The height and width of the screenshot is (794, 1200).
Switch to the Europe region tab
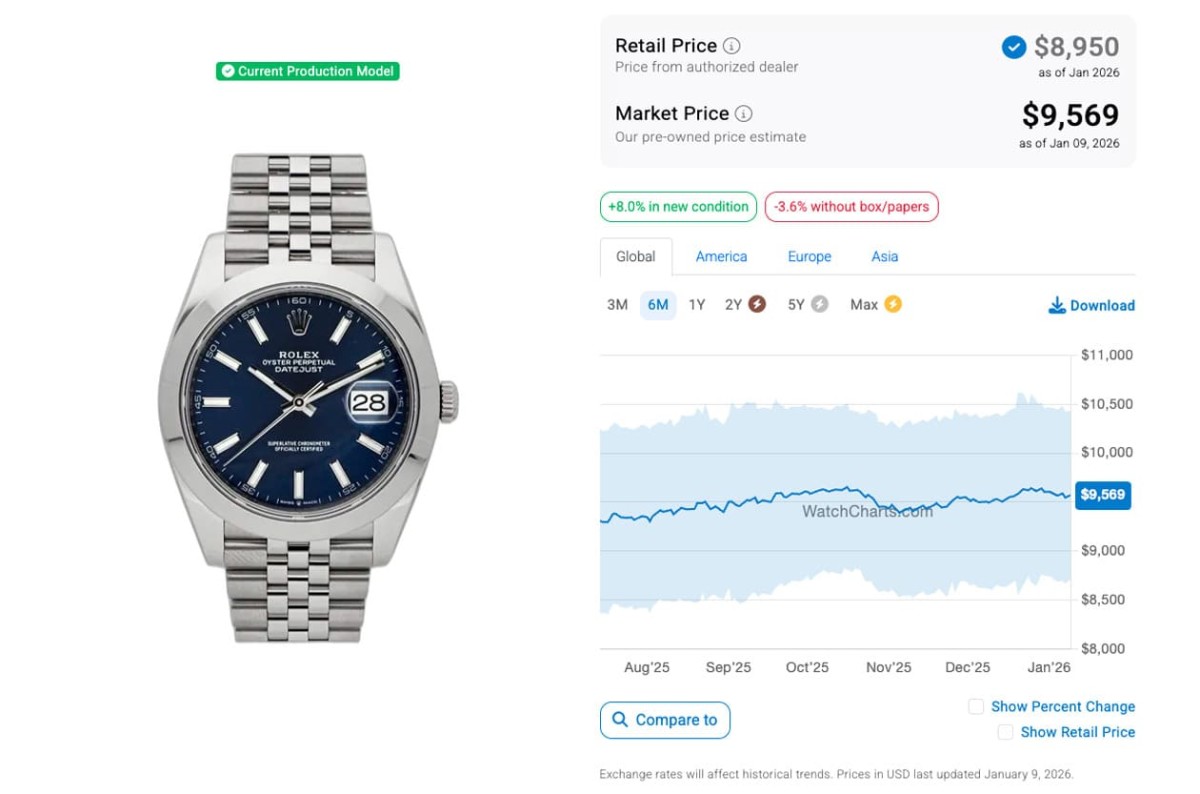click(809, 257)
